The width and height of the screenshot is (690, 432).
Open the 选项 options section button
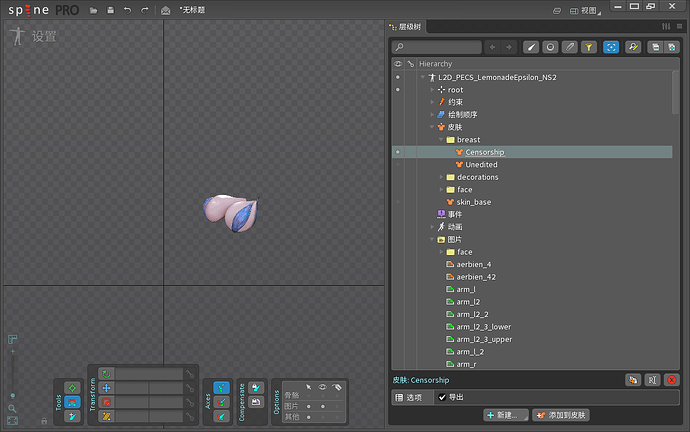click(x=412, y=398)
